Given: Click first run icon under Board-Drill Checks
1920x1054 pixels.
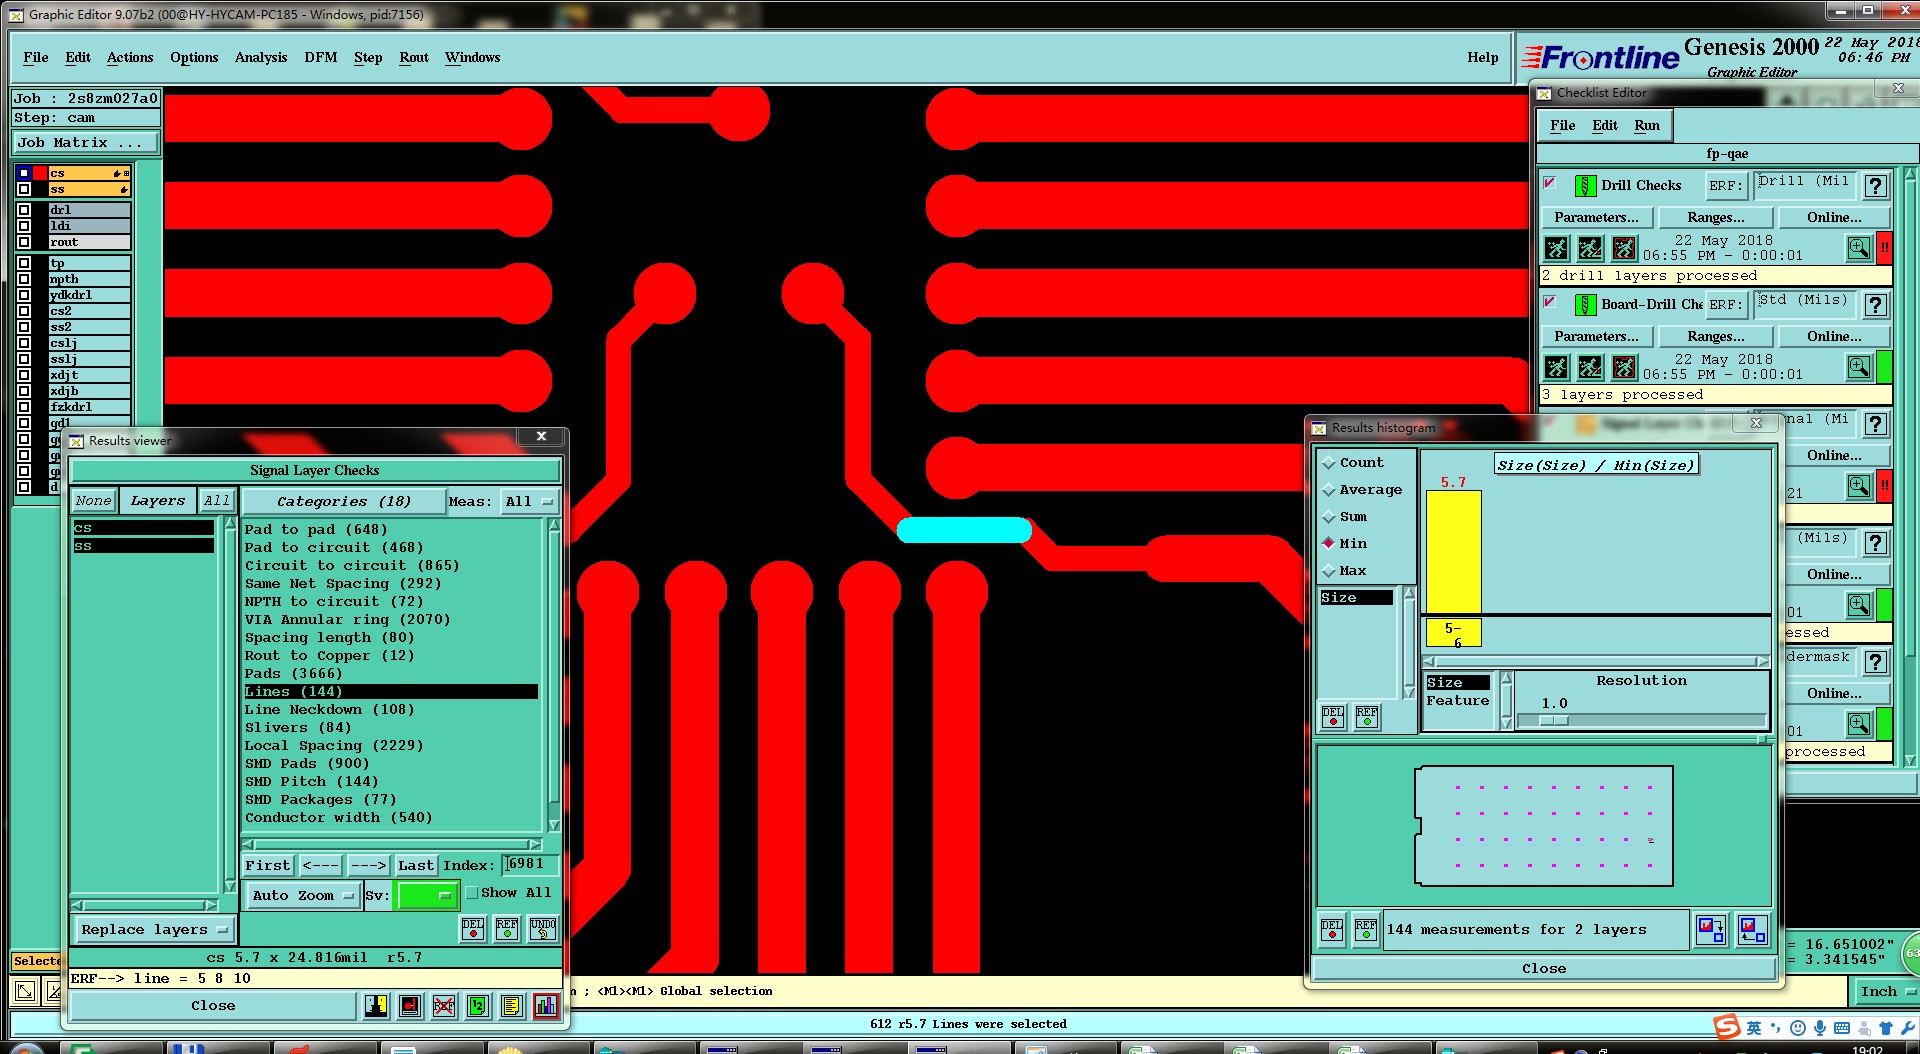Looking at the screenshot, I should coord(1557,367).
